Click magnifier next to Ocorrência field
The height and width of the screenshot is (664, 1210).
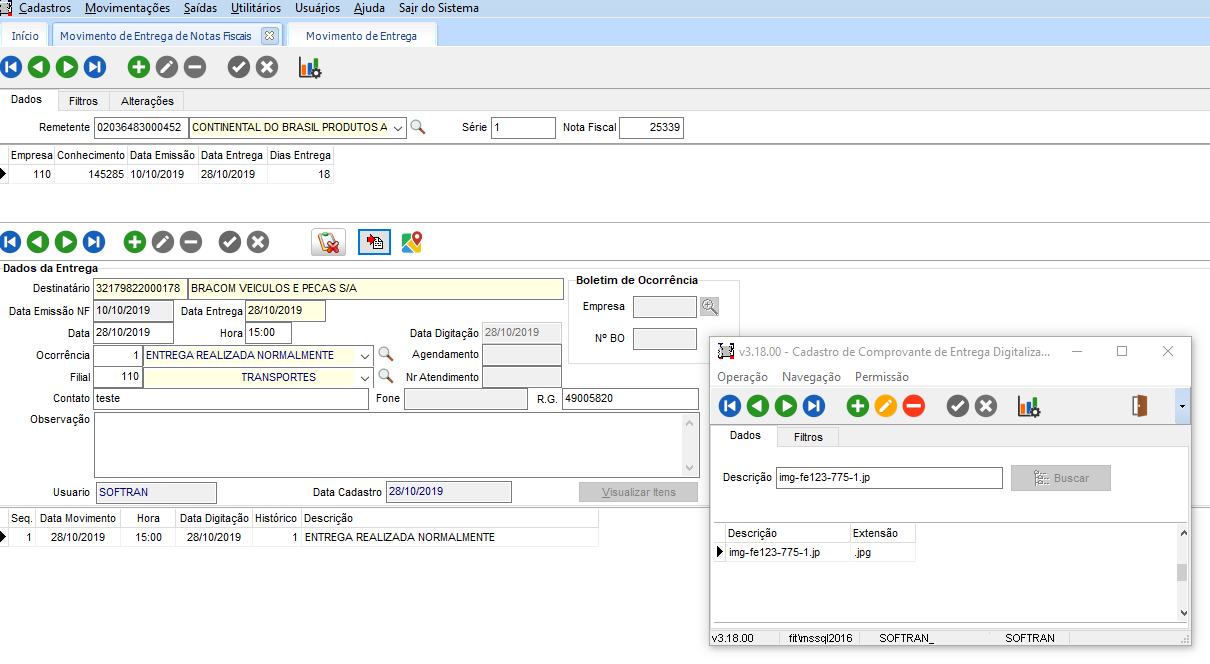[385, 354]
